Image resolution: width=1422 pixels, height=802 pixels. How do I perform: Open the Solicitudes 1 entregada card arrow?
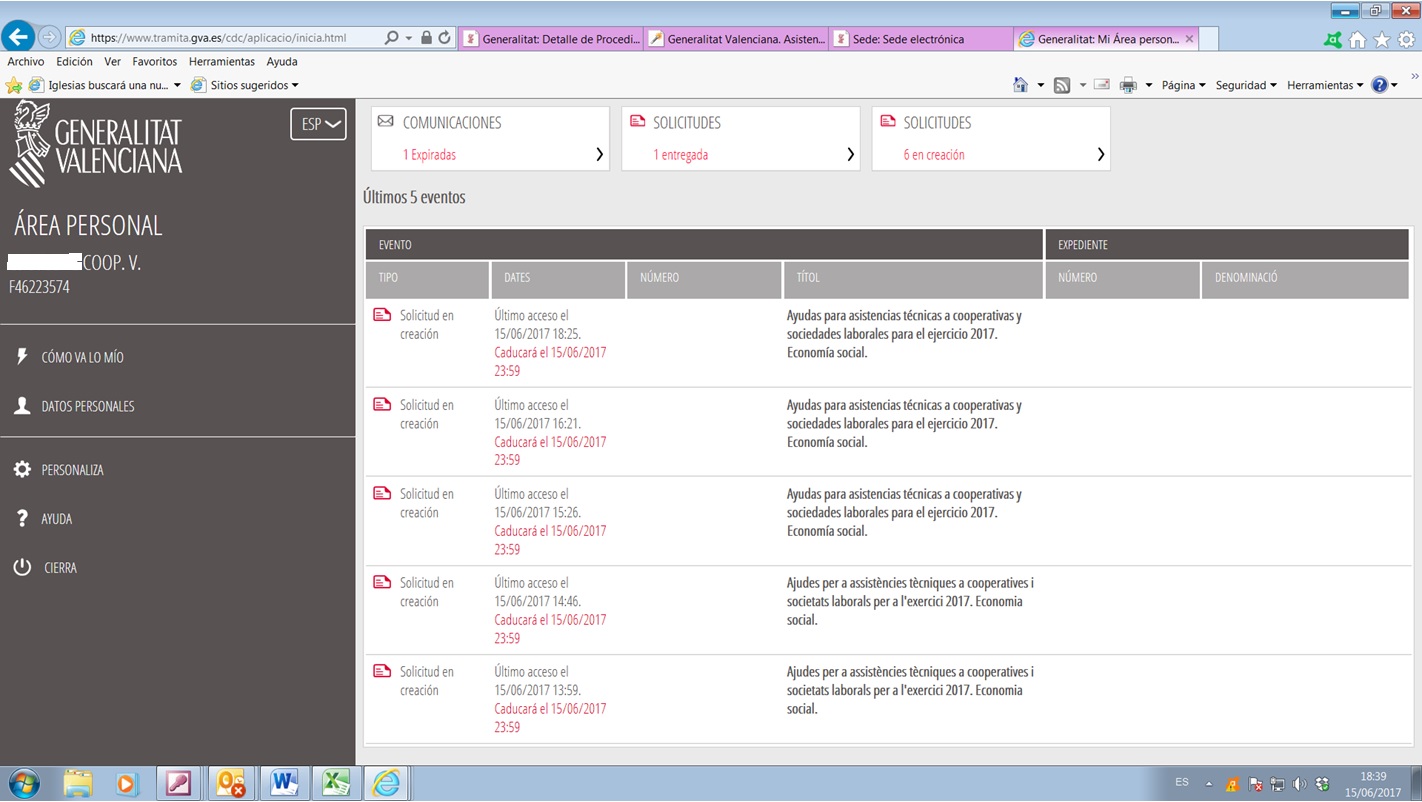click(x=850, y=154)
